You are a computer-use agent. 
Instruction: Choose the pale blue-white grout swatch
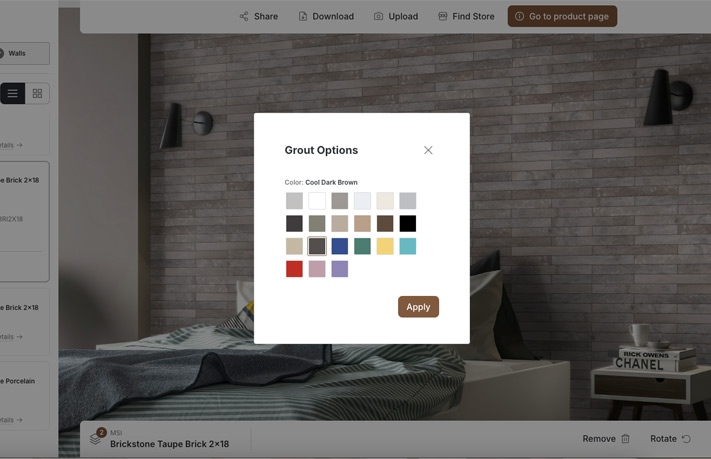pyautogui.click(x=362, y=201)
